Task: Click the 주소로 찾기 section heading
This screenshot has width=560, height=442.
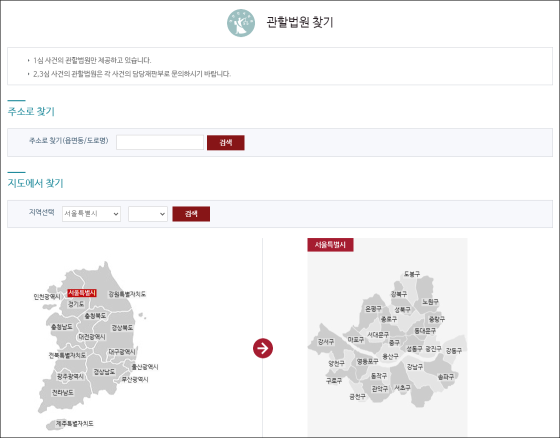Action: pyautogui.click(x=31, y=111)
